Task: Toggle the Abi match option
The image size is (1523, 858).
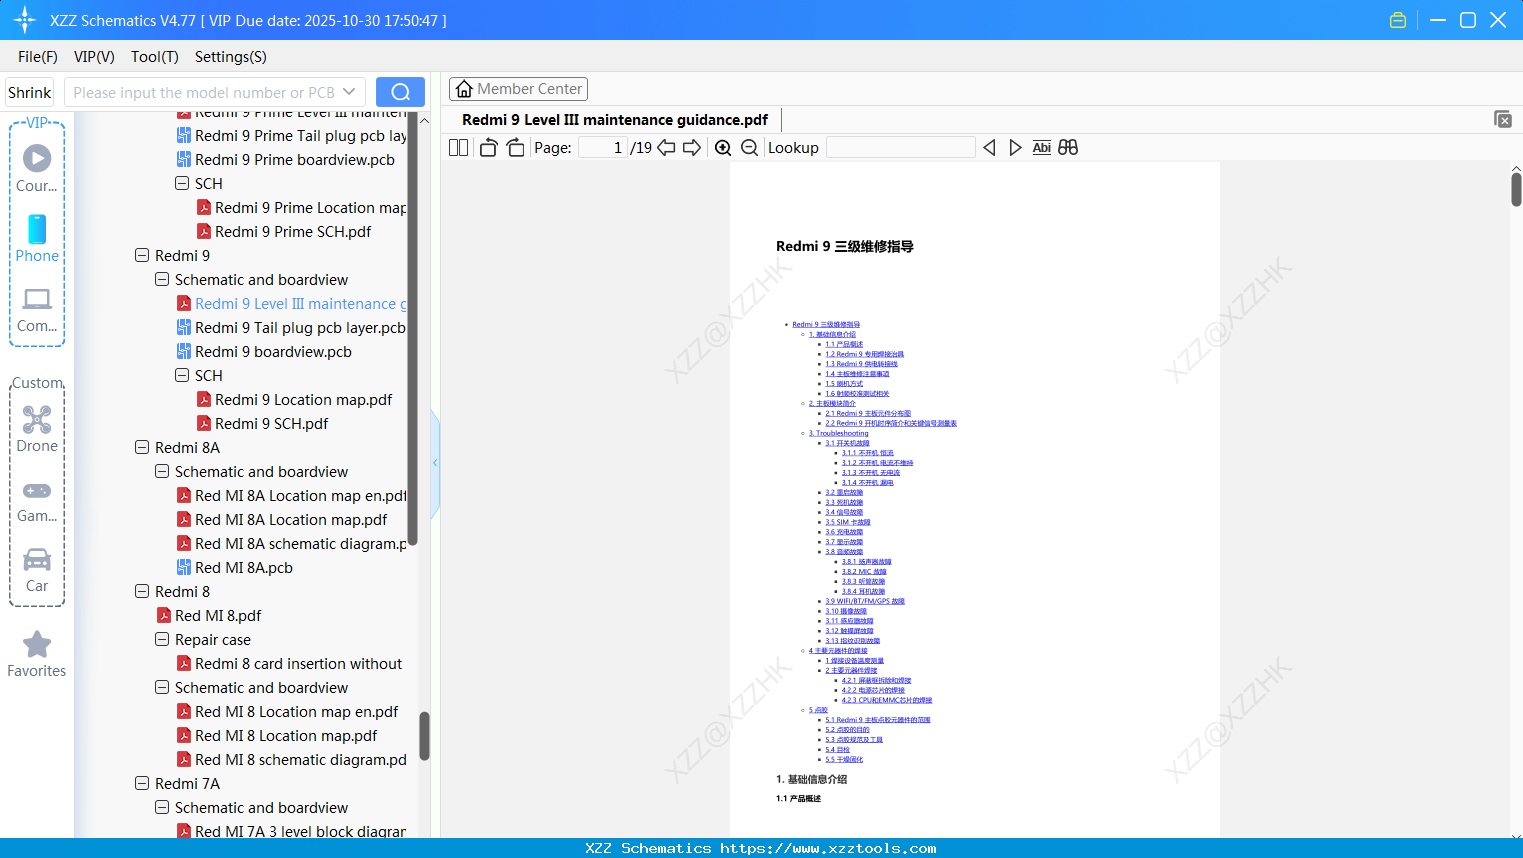Action: point(1041,148)
